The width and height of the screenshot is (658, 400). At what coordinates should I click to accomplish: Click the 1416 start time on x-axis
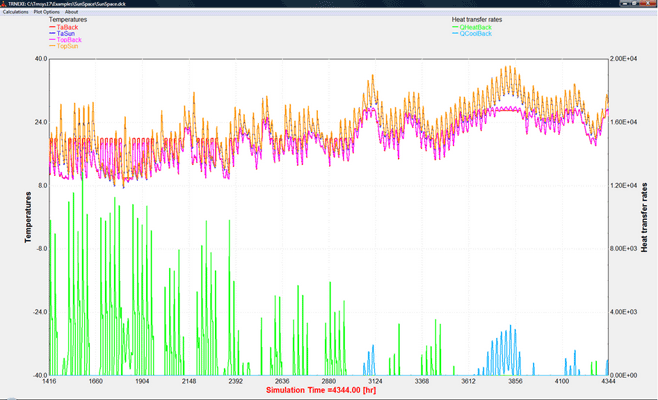(x=50, y=382)
